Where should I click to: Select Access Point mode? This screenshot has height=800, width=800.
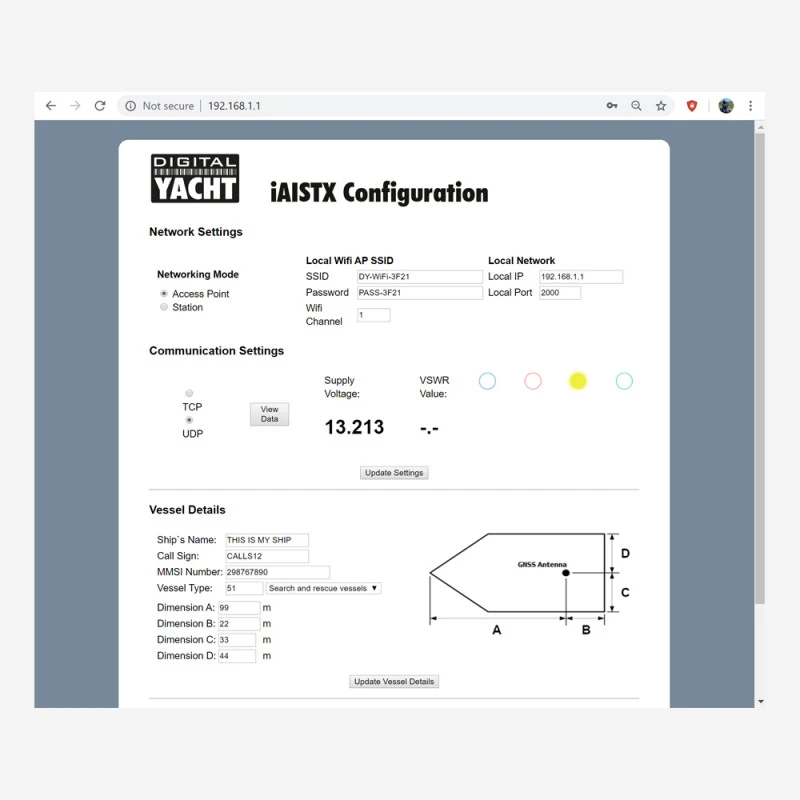(163, 293)
